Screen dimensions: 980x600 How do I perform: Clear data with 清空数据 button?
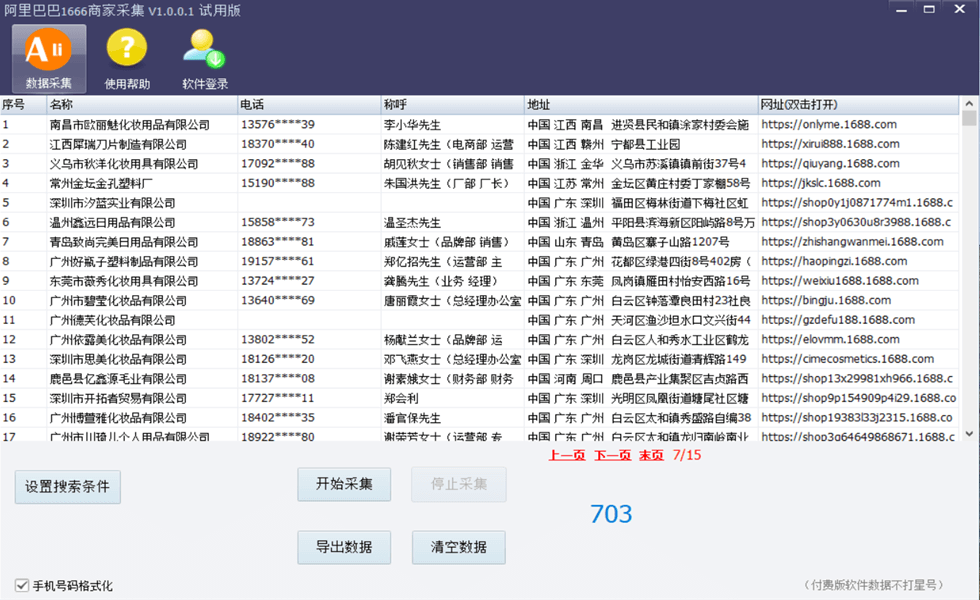[459, 548]
